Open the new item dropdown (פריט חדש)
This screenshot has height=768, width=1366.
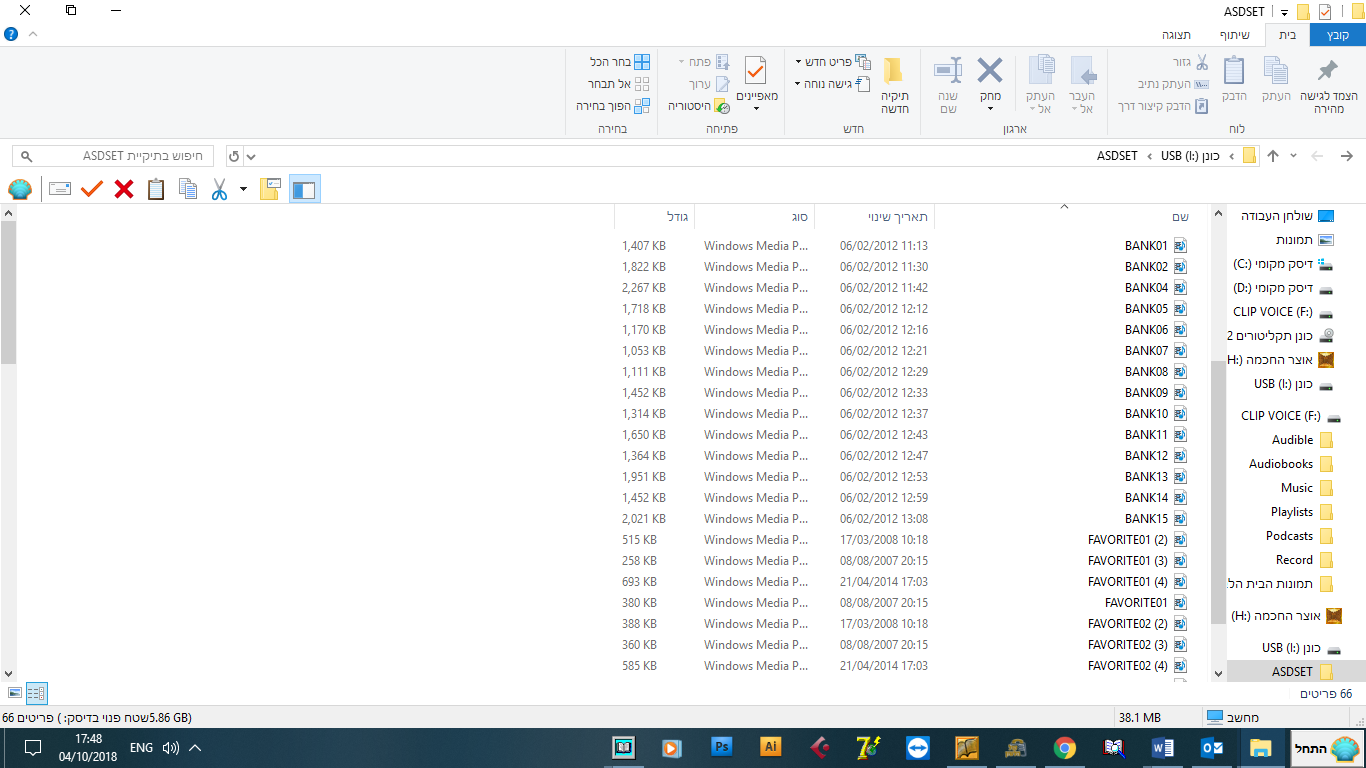click(x=833, y=62)
